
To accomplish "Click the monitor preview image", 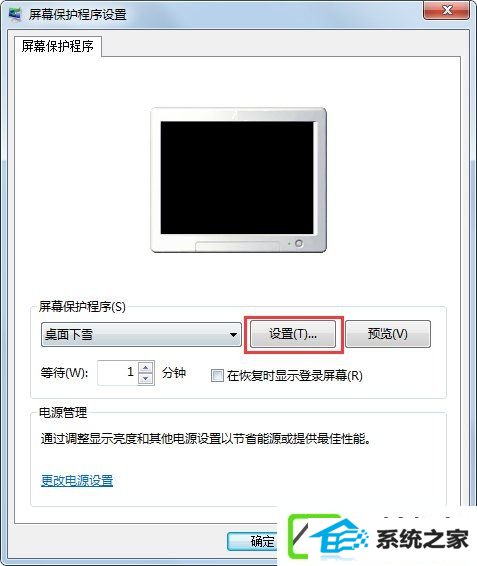I will [x=238, y=180].
